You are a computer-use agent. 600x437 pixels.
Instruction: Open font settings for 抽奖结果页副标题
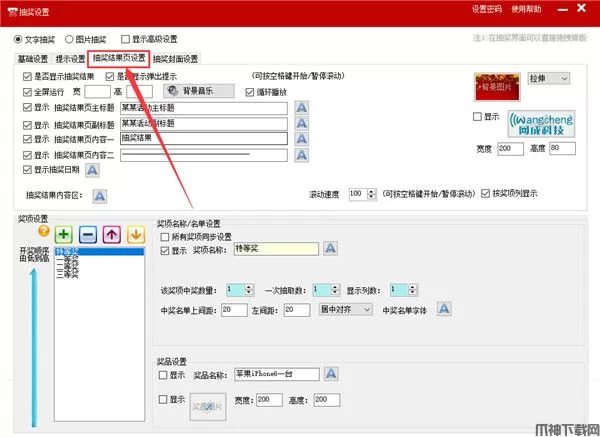tap(302, 124)
